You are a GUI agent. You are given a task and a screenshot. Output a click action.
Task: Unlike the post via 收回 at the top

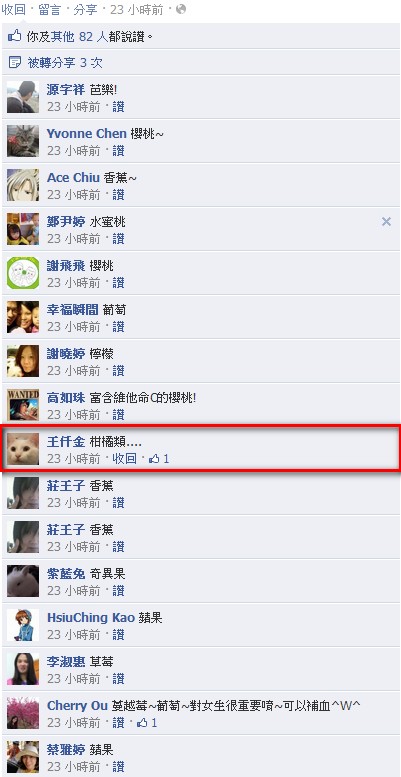pyautogui.click(x=13, y=9)
